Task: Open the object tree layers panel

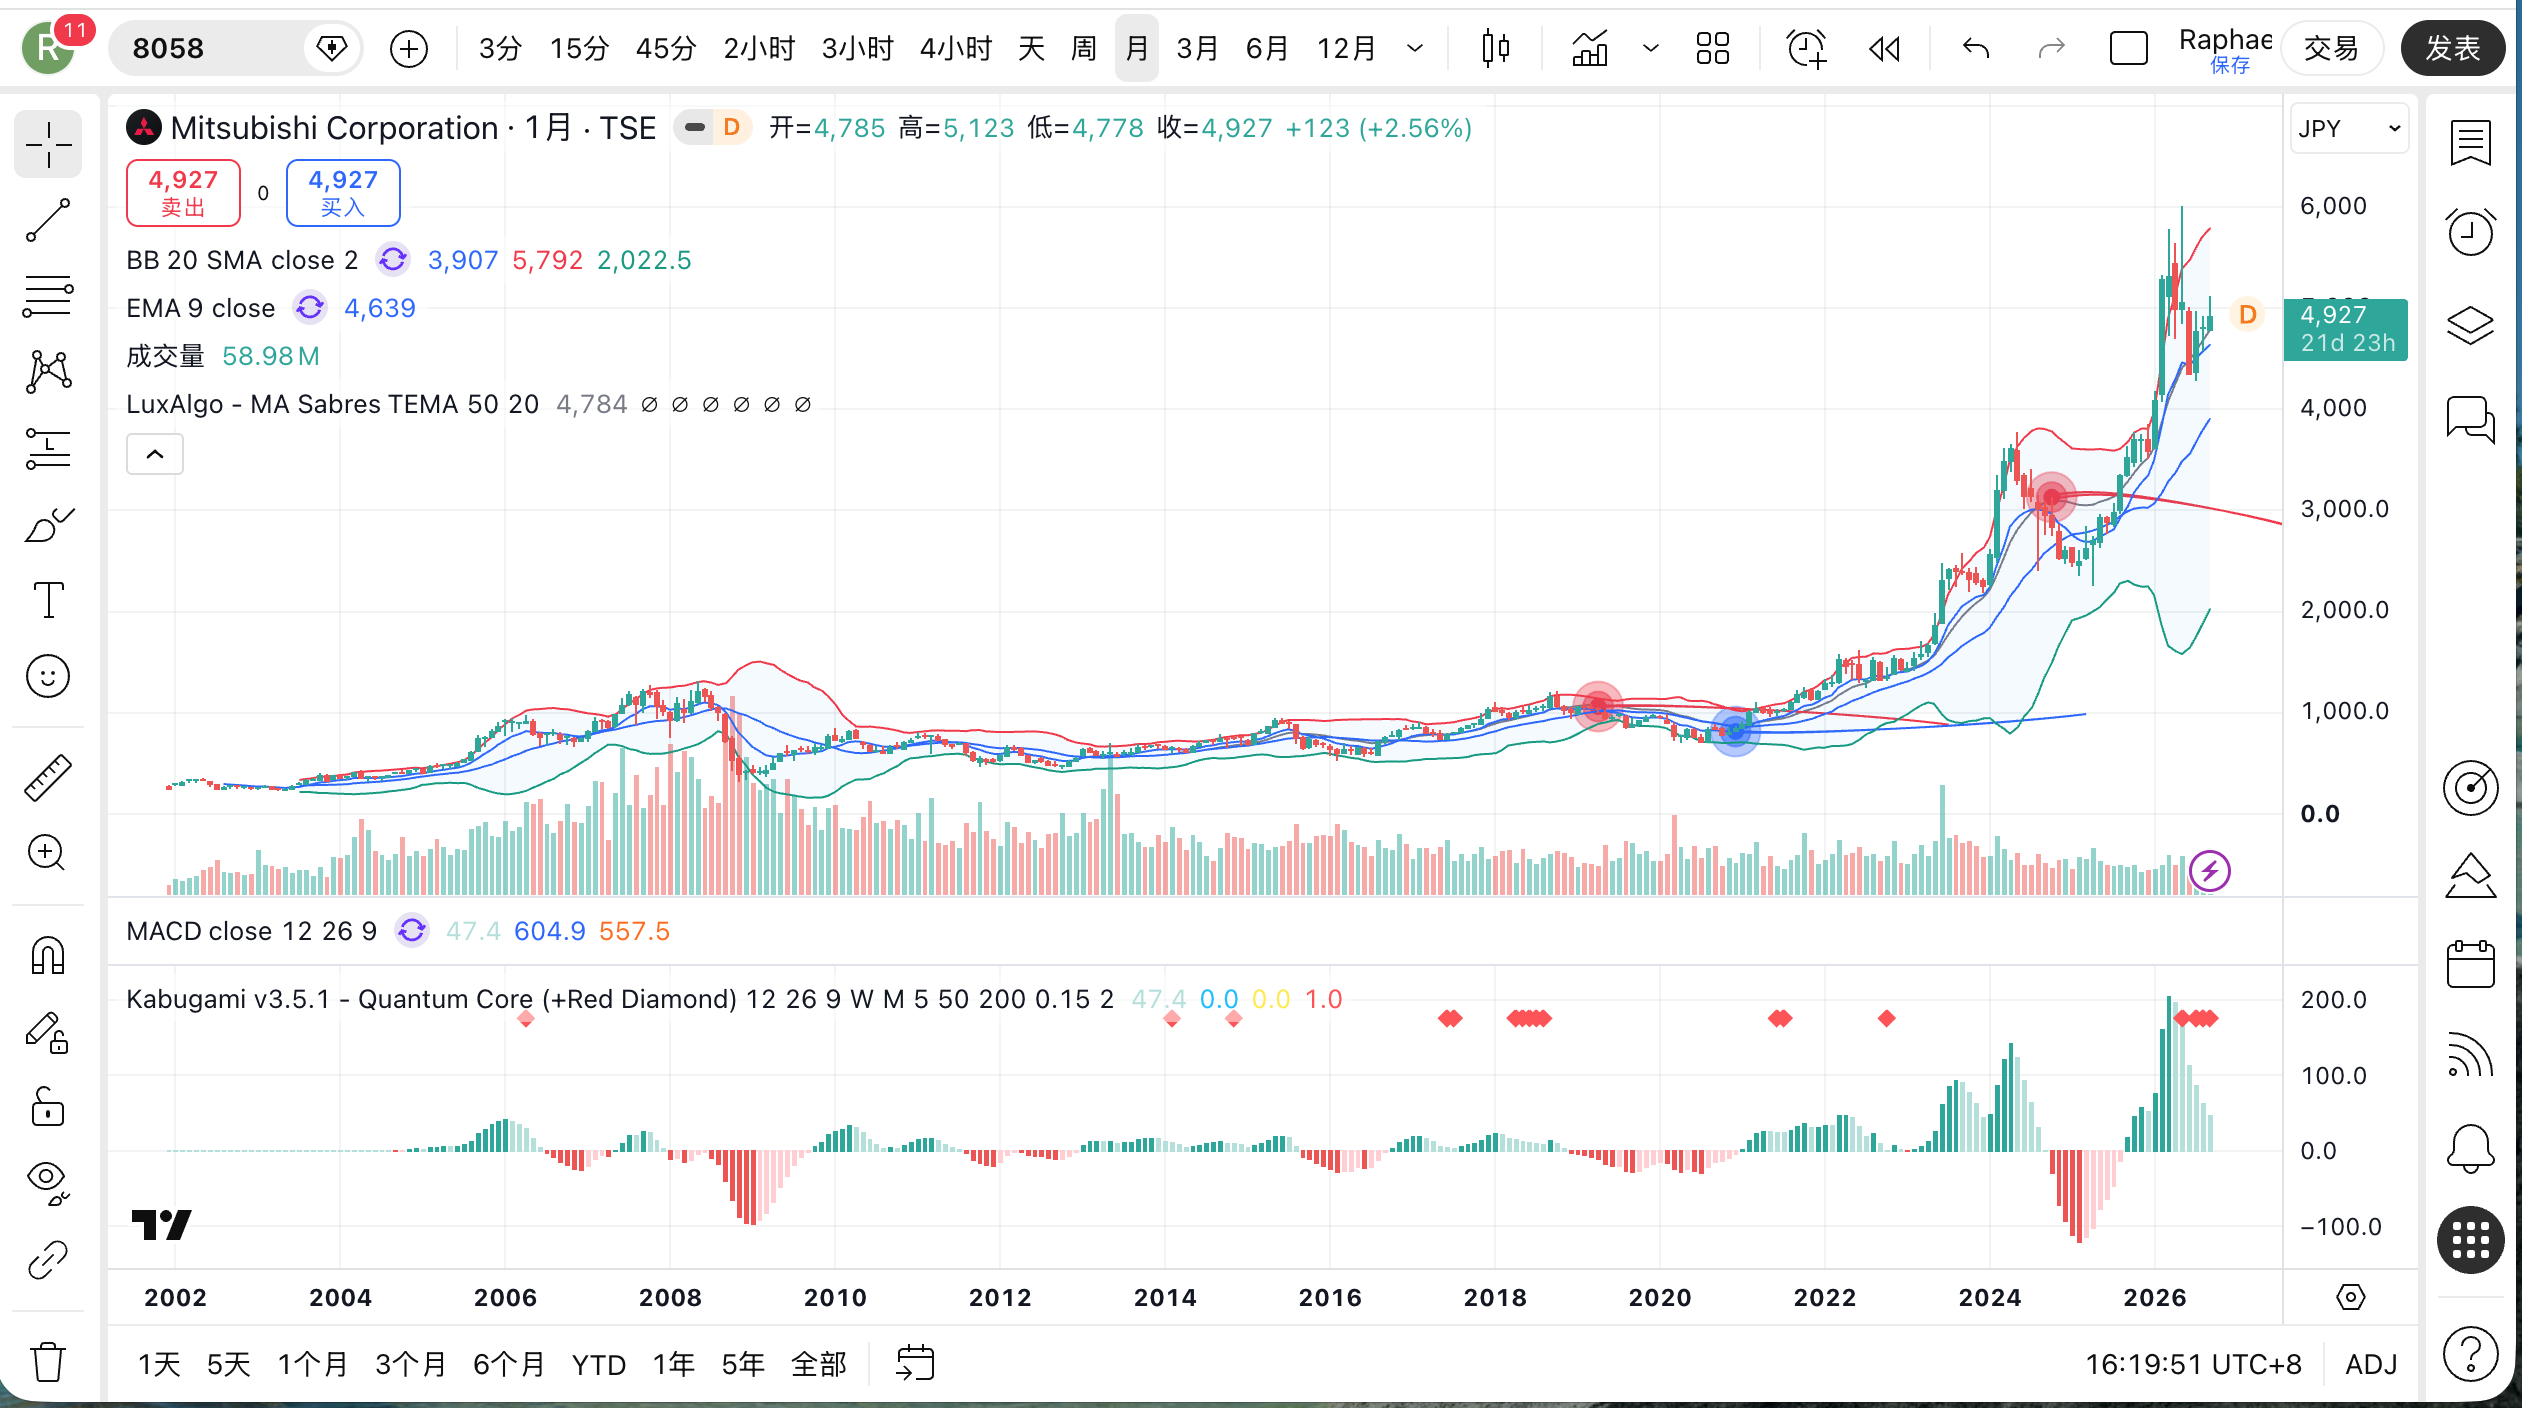Action: (2470, 324)
